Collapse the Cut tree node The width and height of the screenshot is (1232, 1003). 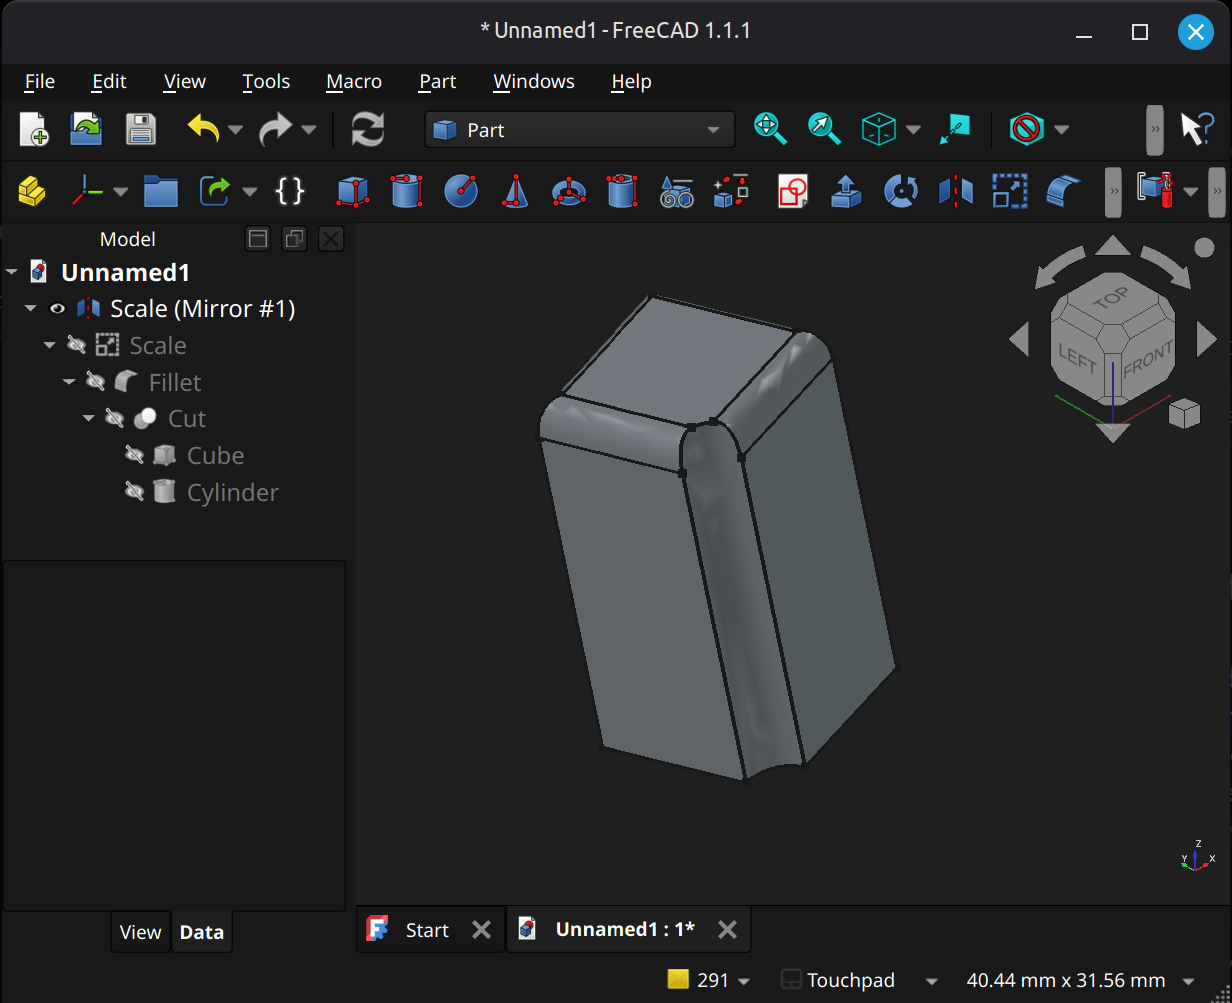point(88,419)
